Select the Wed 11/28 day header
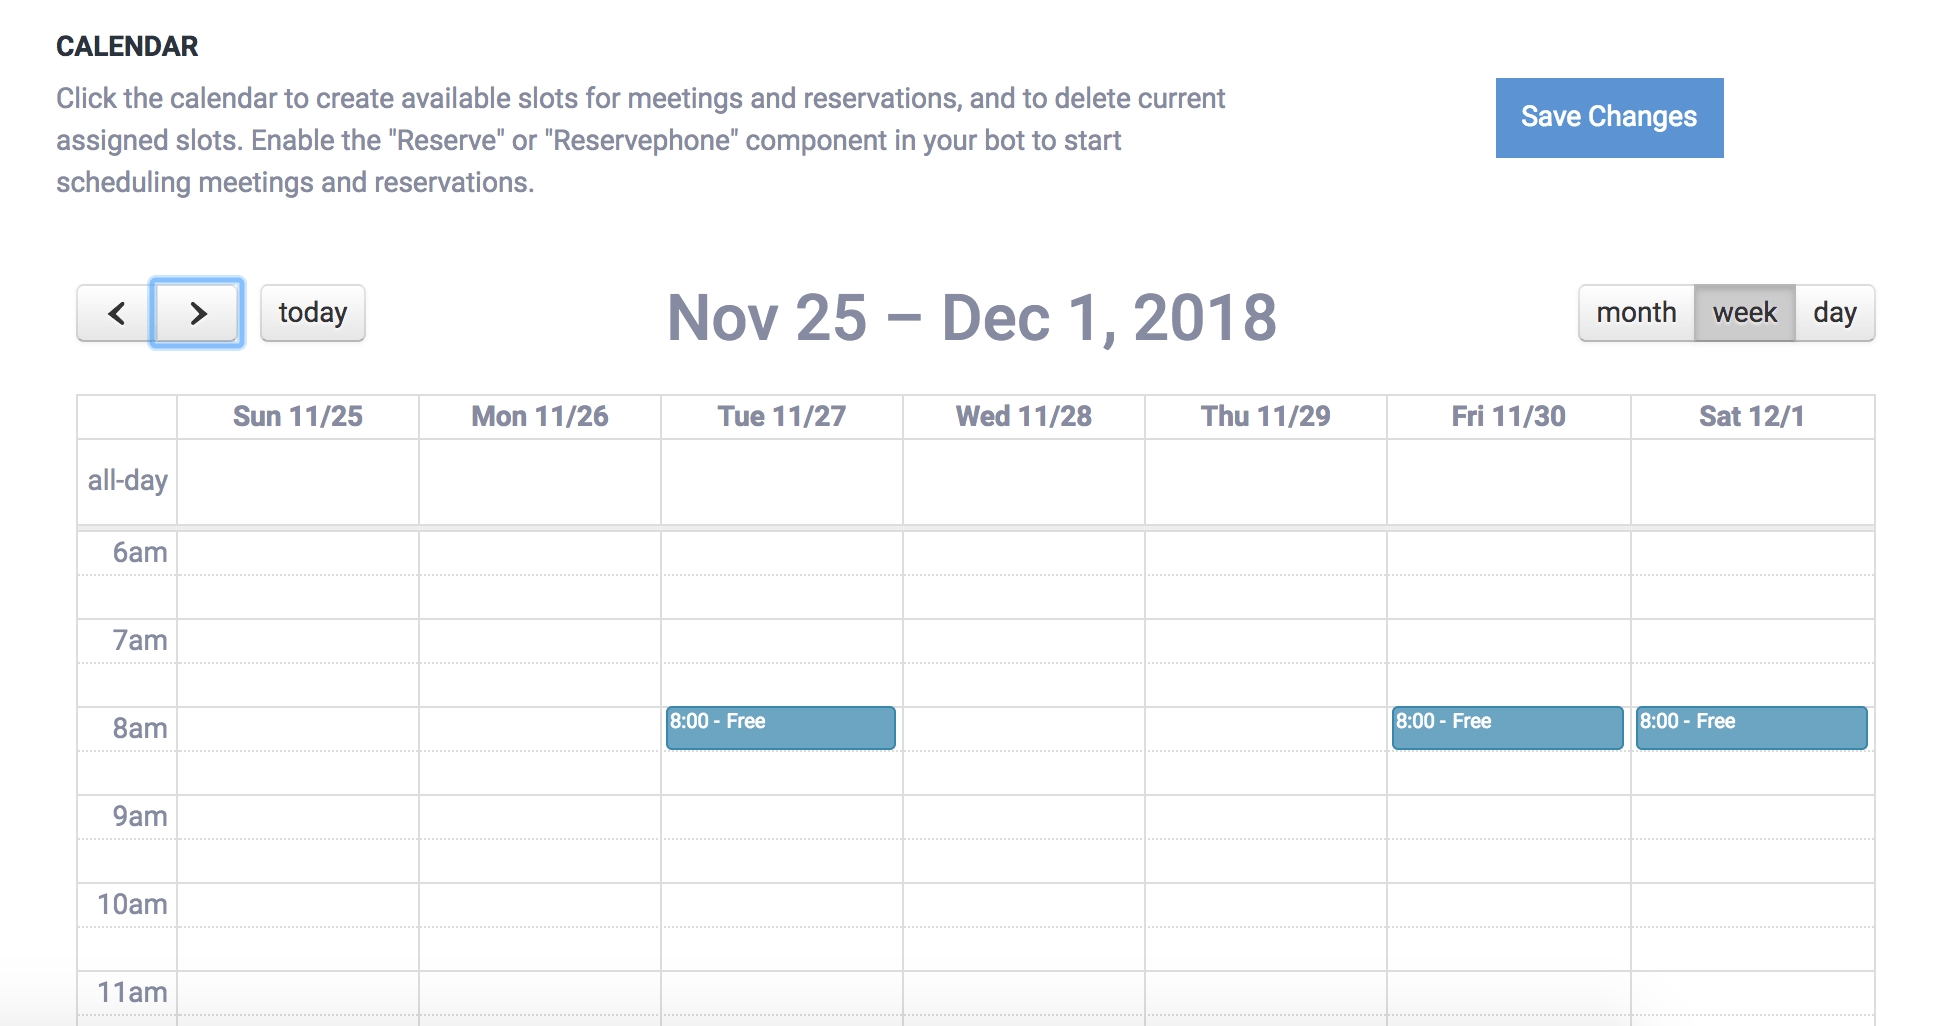 [x=1024, y=417]
